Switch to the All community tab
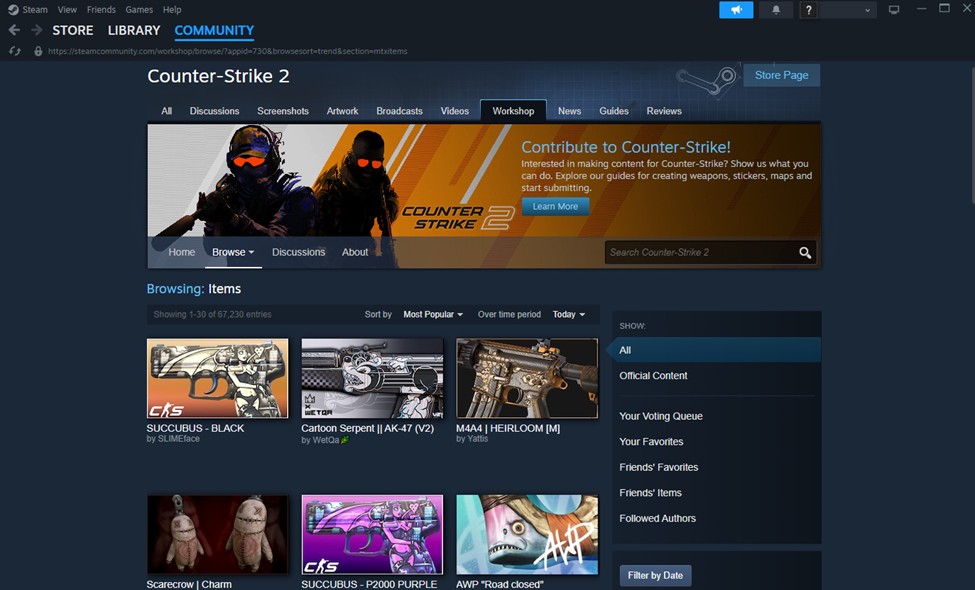This screenshot has height=590, width=975. [x=167, y=111]
